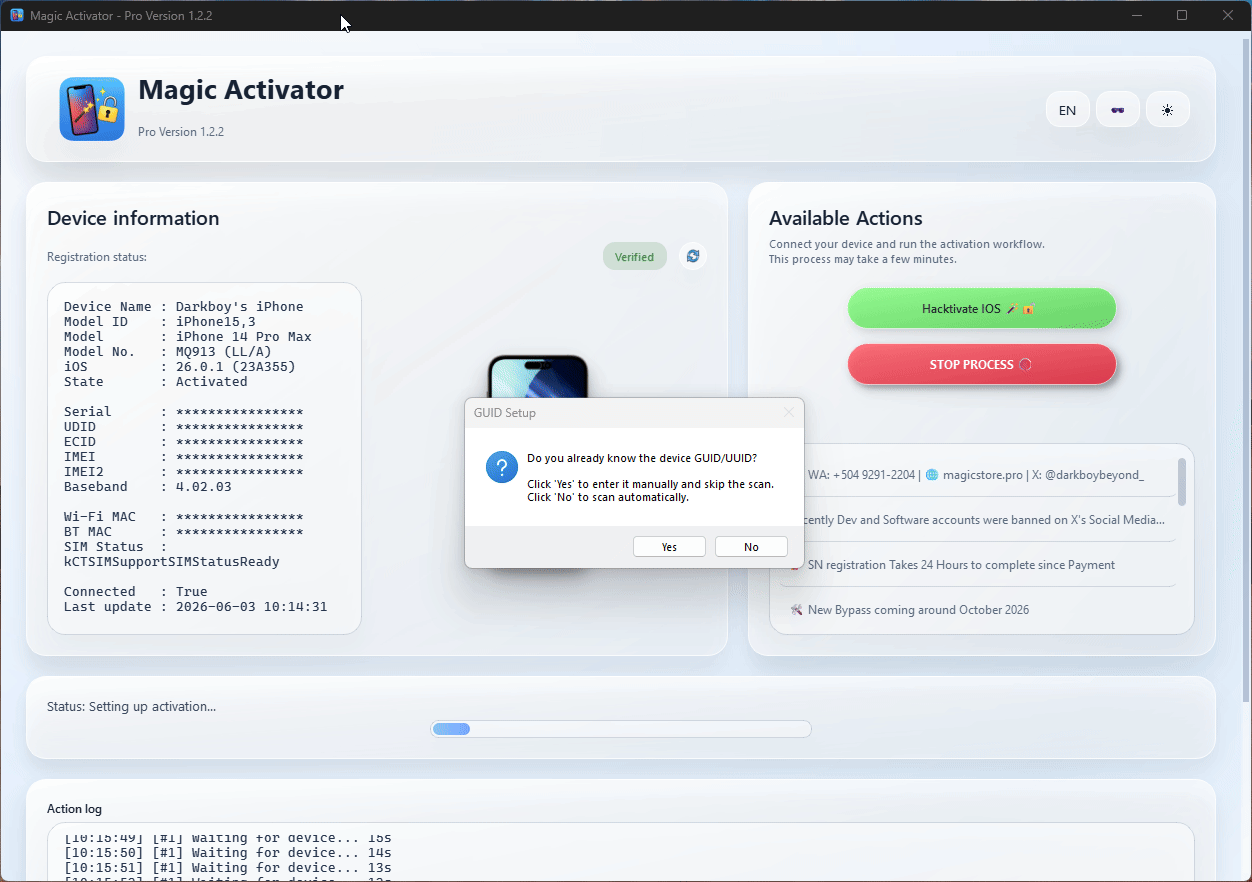This screenshot has width=1252, height=882.
Task: Click the Pro Version 1.2.2 subtitle under the logo
Action: 181,132
